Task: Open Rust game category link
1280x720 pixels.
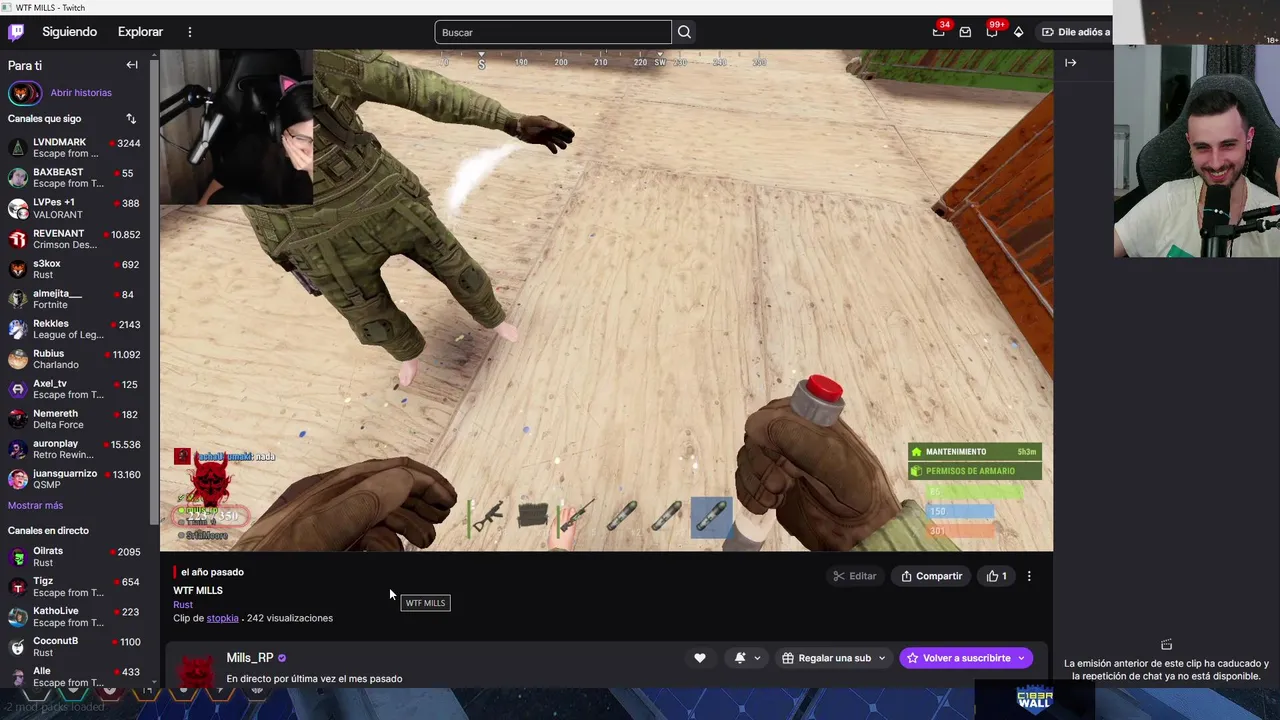Action: (x=183, y=605)
